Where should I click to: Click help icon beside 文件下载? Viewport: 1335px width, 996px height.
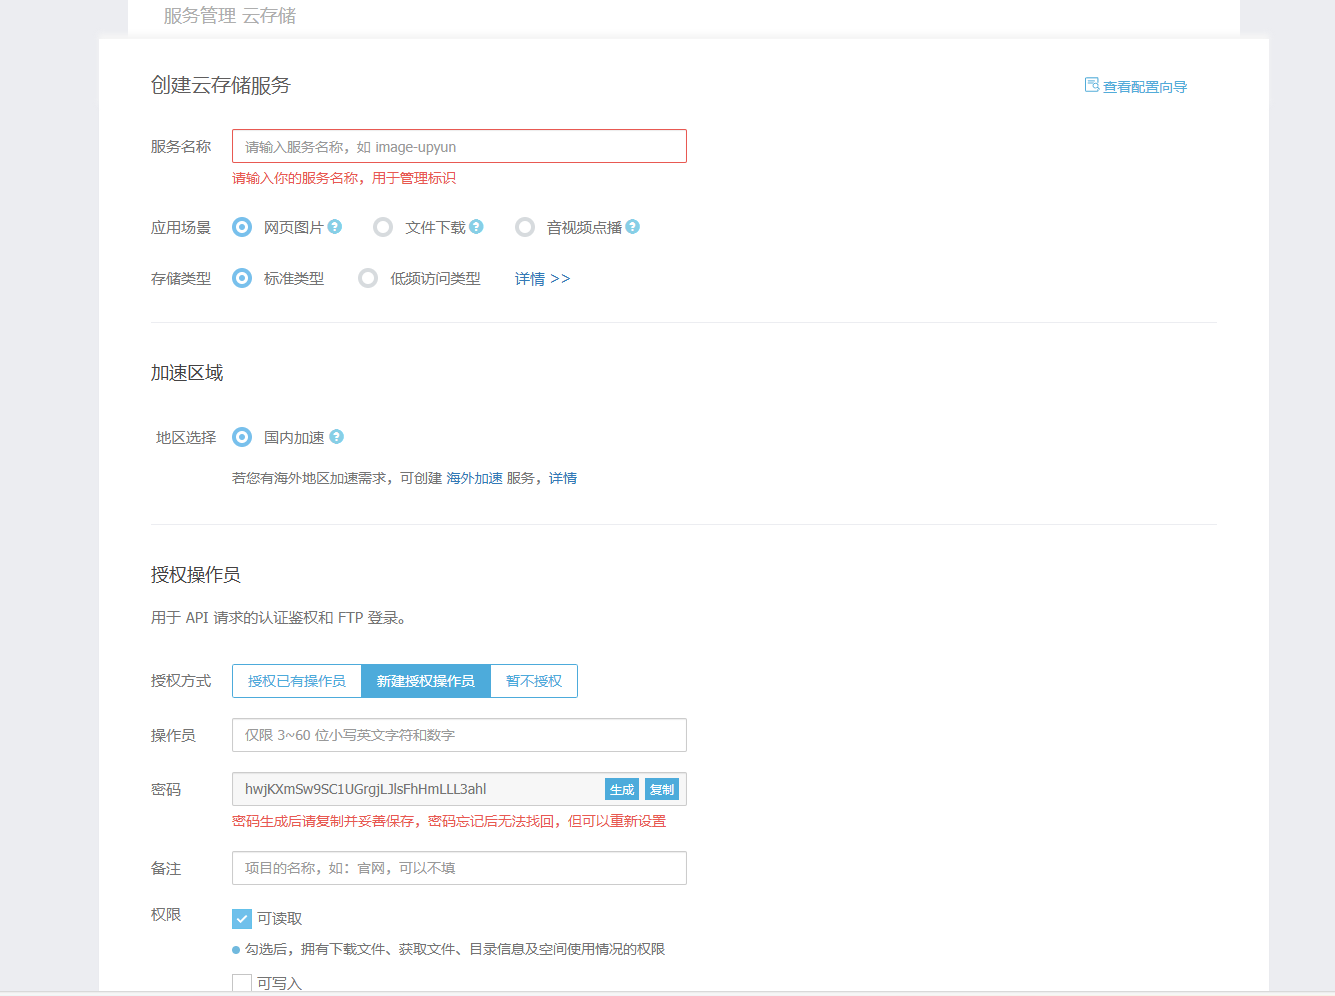tap(476, 227)
